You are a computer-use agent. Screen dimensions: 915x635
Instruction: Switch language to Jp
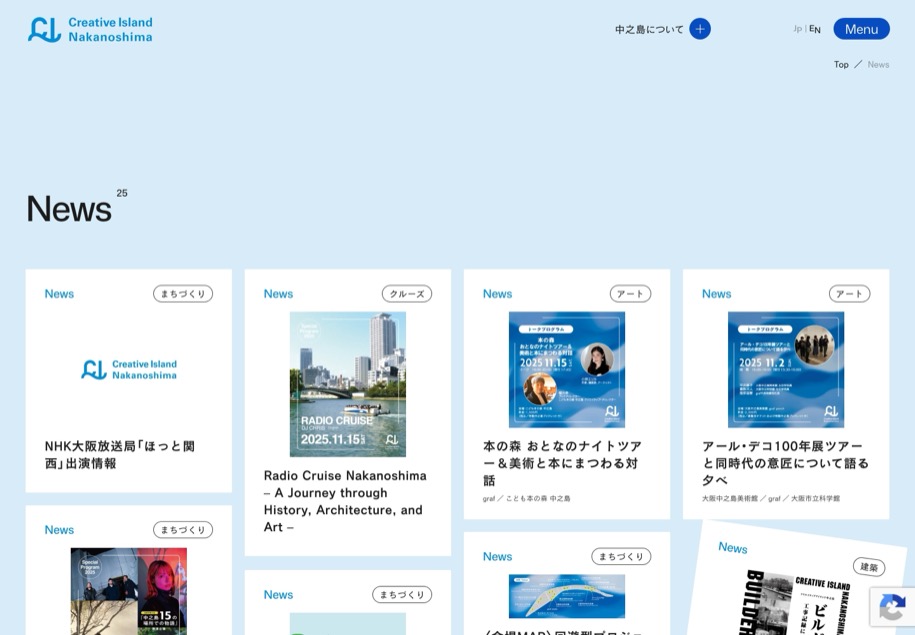(797, 29)
